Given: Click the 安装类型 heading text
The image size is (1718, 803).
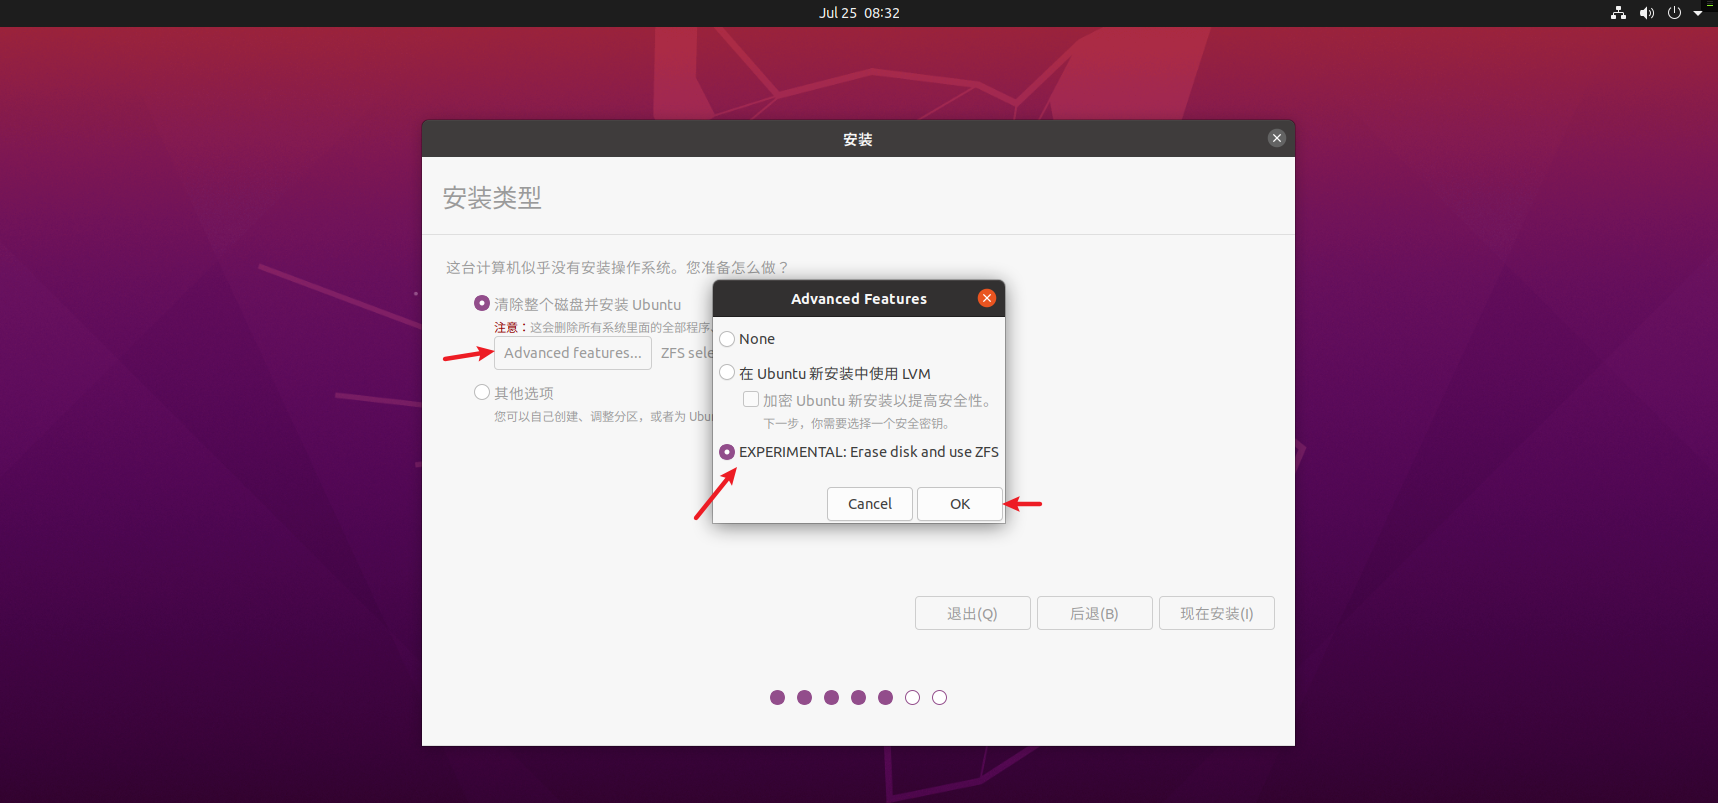Looking at the screenshot, I should (492, 198).
